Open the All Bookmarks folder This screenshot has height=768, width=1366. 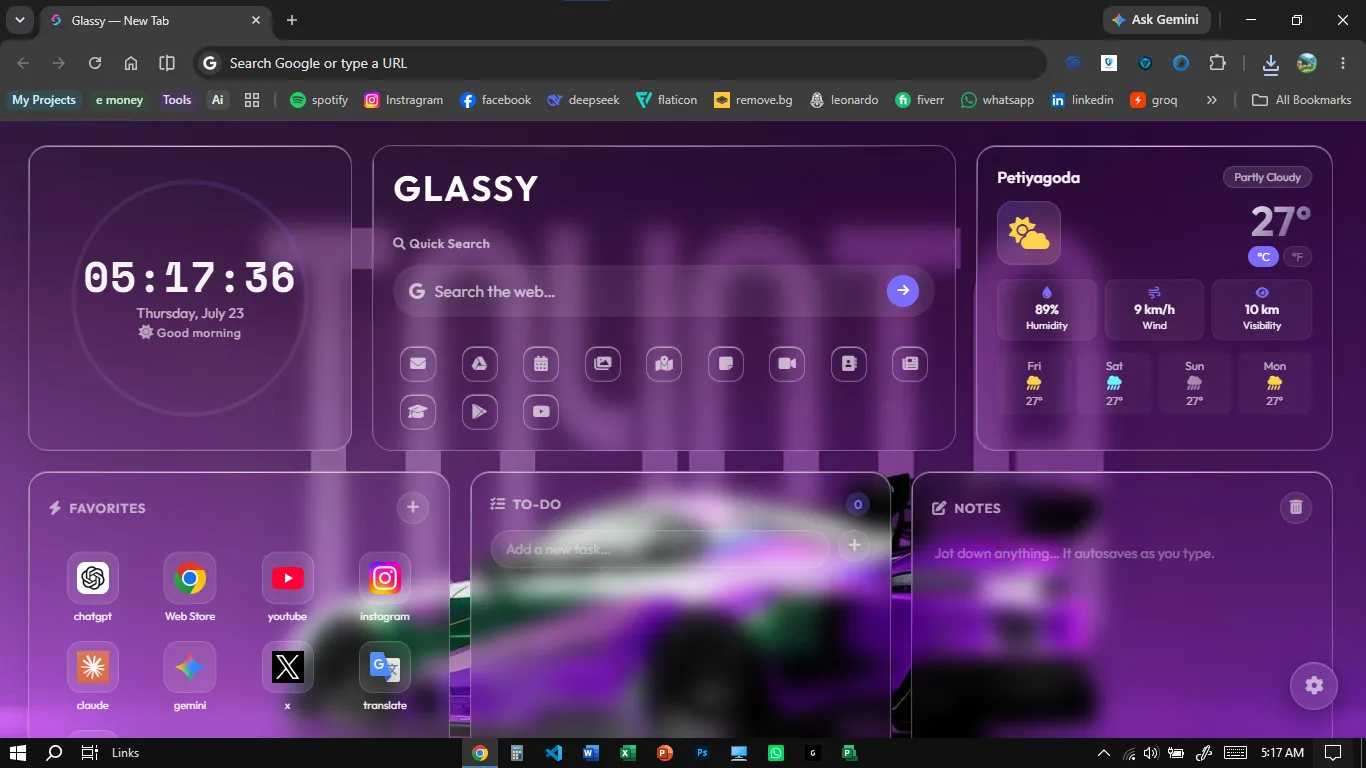click(1302, 100)
